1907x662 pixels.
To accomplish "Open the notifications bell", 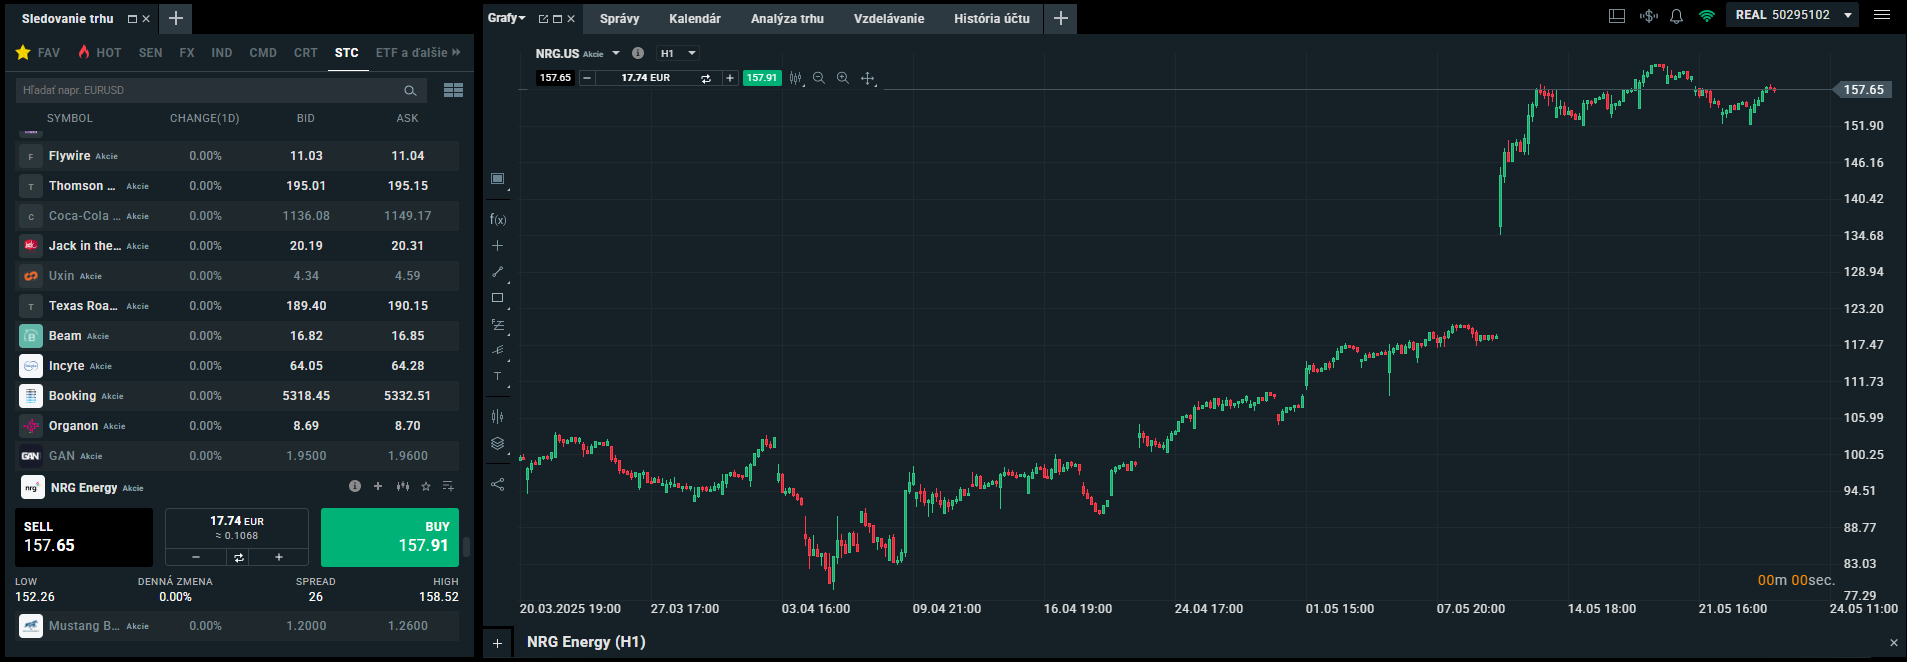I will pyautogui.click(x=1677, y=16).
